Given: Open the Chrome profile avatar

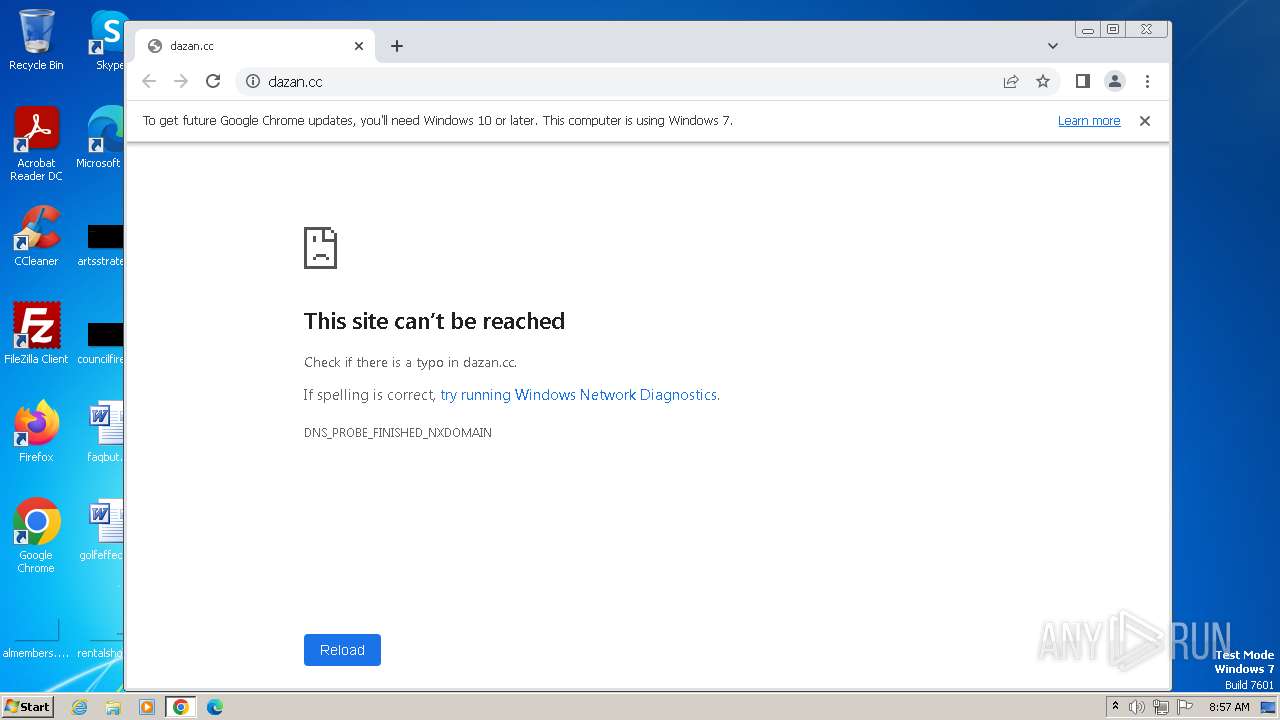Looking at the screenshot, I should coord(1115,82).
